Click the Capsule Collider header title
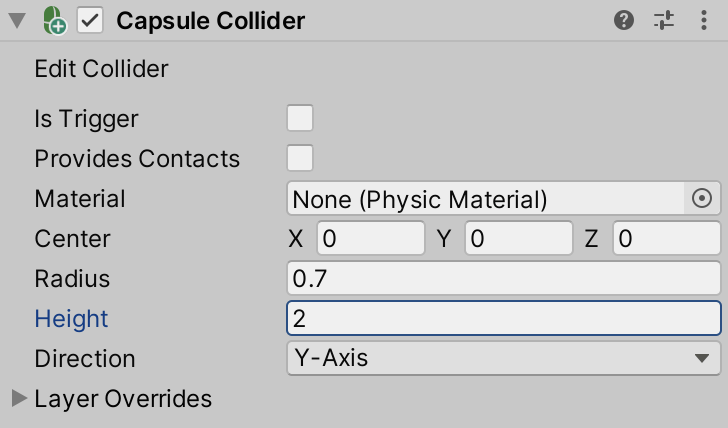 pyautogui.click(x=211, y=21)
